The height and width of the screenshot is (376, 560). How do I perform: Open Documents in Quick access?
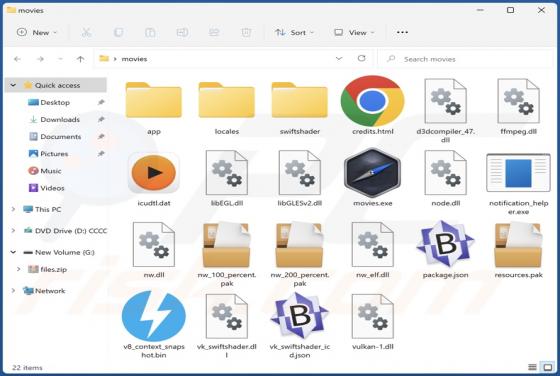61,137
